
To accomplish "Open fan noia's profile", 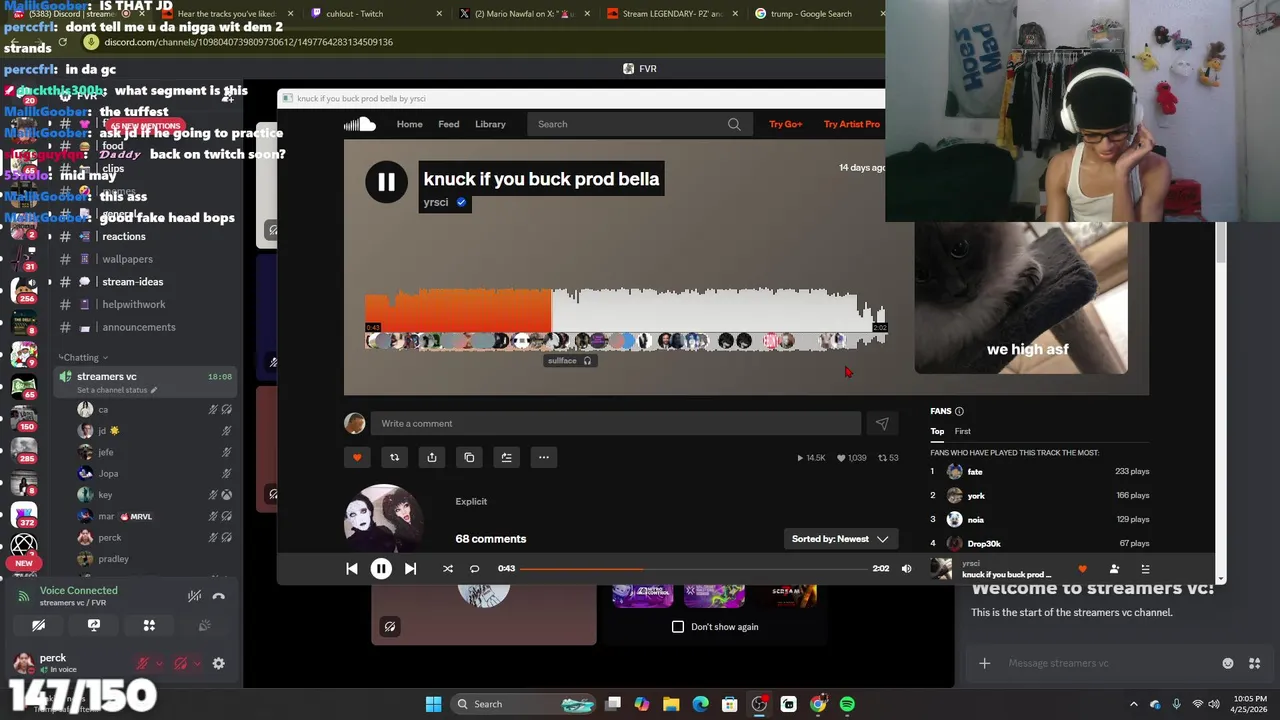I will [975, 519].
